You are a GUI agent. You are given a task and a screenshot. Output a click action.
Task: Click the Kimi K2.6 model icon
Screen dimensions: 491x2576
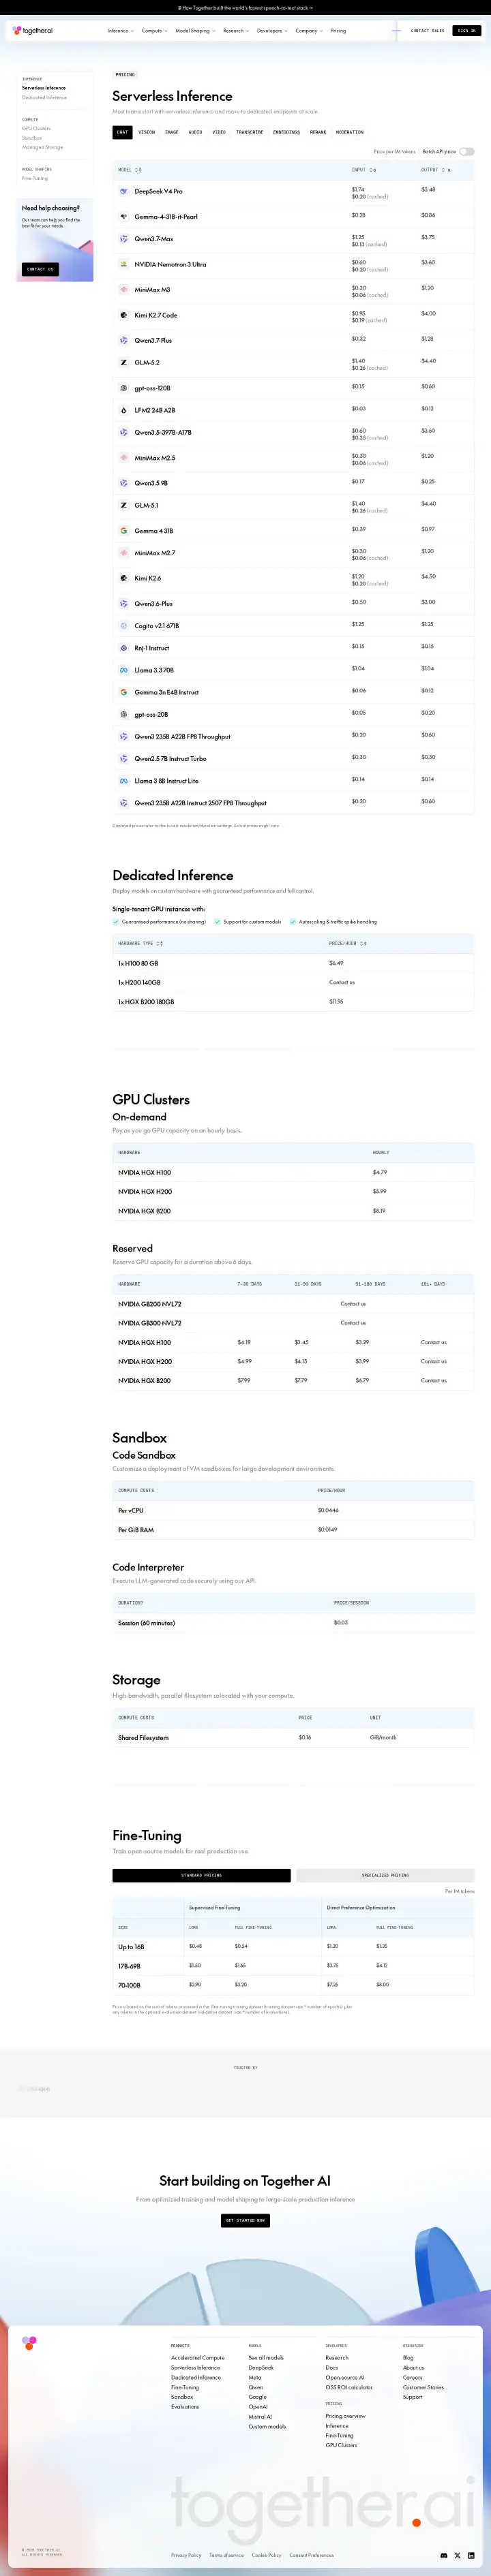pyautogui.click(x=124, y=578)
